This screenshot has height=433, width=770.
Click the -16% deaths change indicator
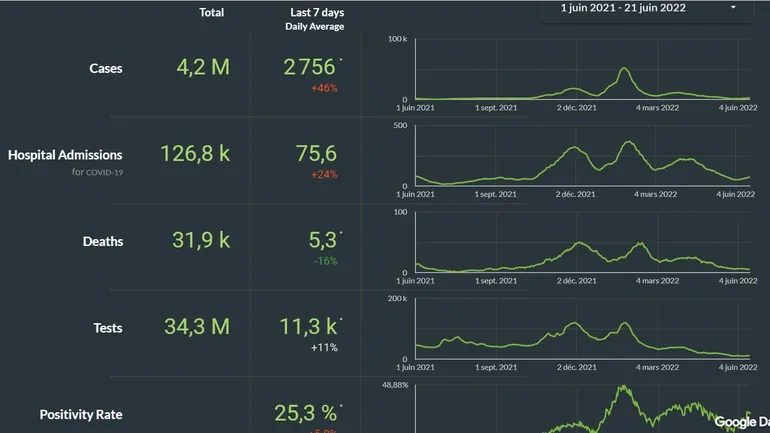point(324,261)
